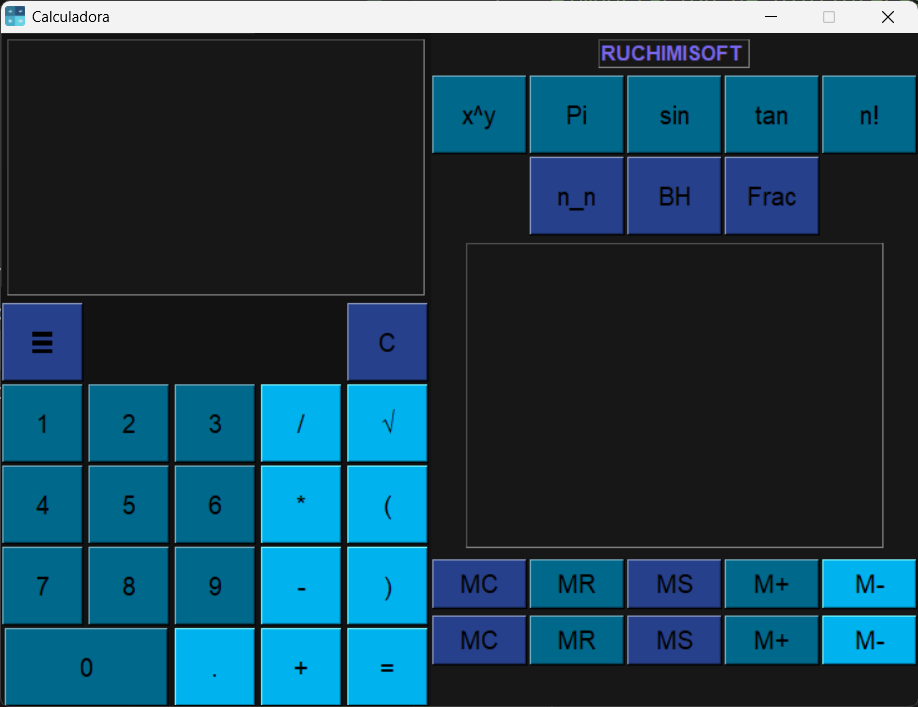Click the equals key
918x707 pixels.
pos(387,667)
